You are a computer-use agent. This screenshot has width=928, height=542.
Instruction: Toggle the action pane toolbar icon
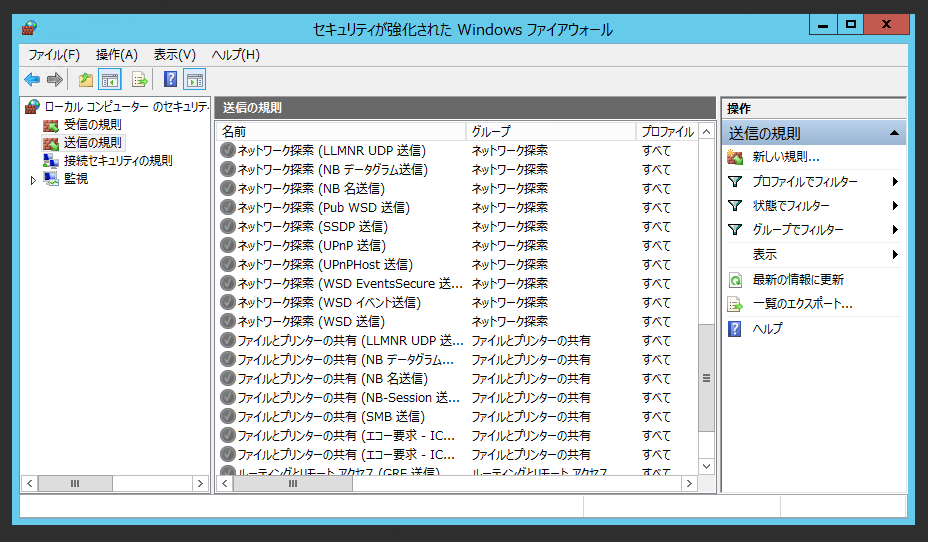click(195, 79)
